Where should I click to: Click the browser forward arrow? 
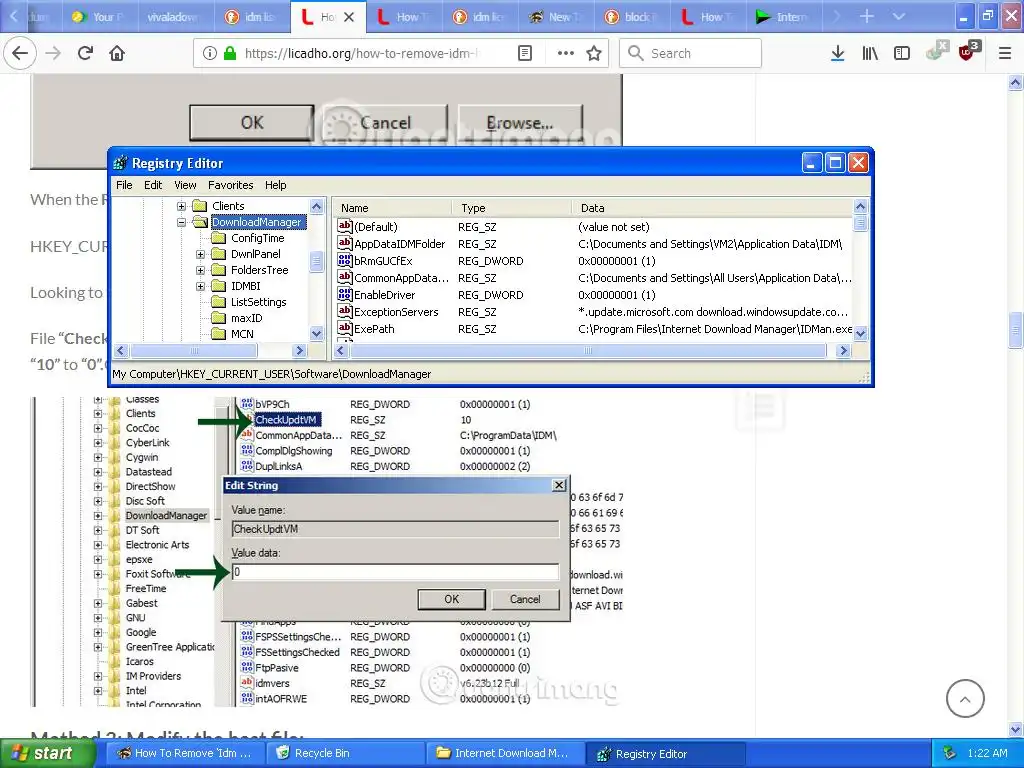pos(54,53)
